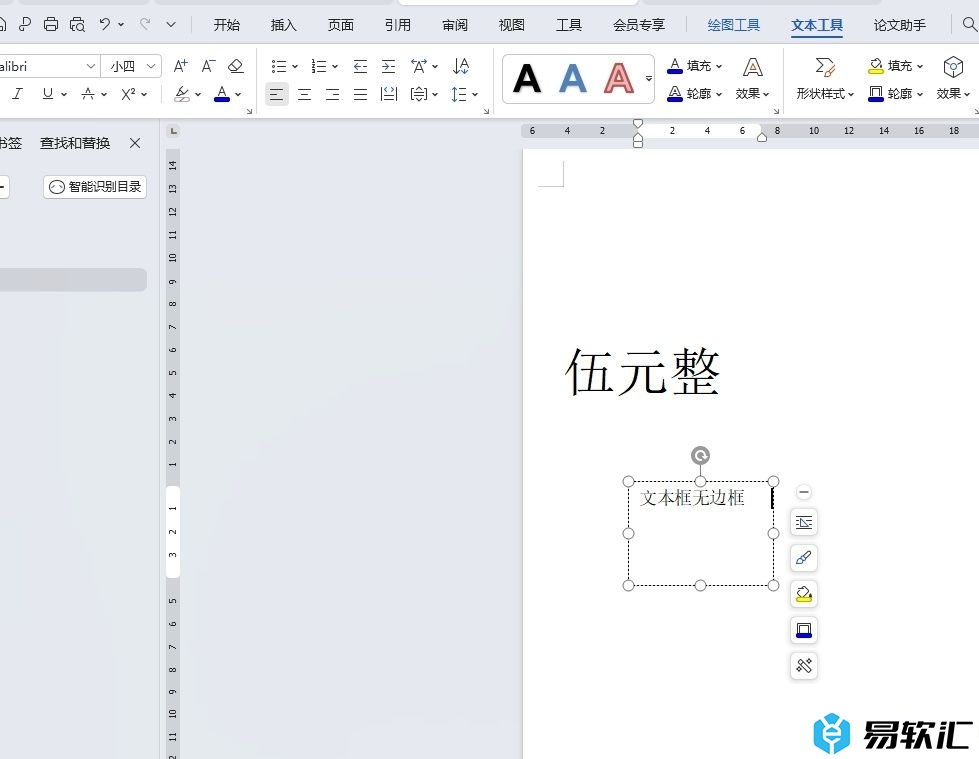Switch to 引用 tab
The height and width of the screenshot is (759, 979).
pyautogui.click(x=398, y=25)
